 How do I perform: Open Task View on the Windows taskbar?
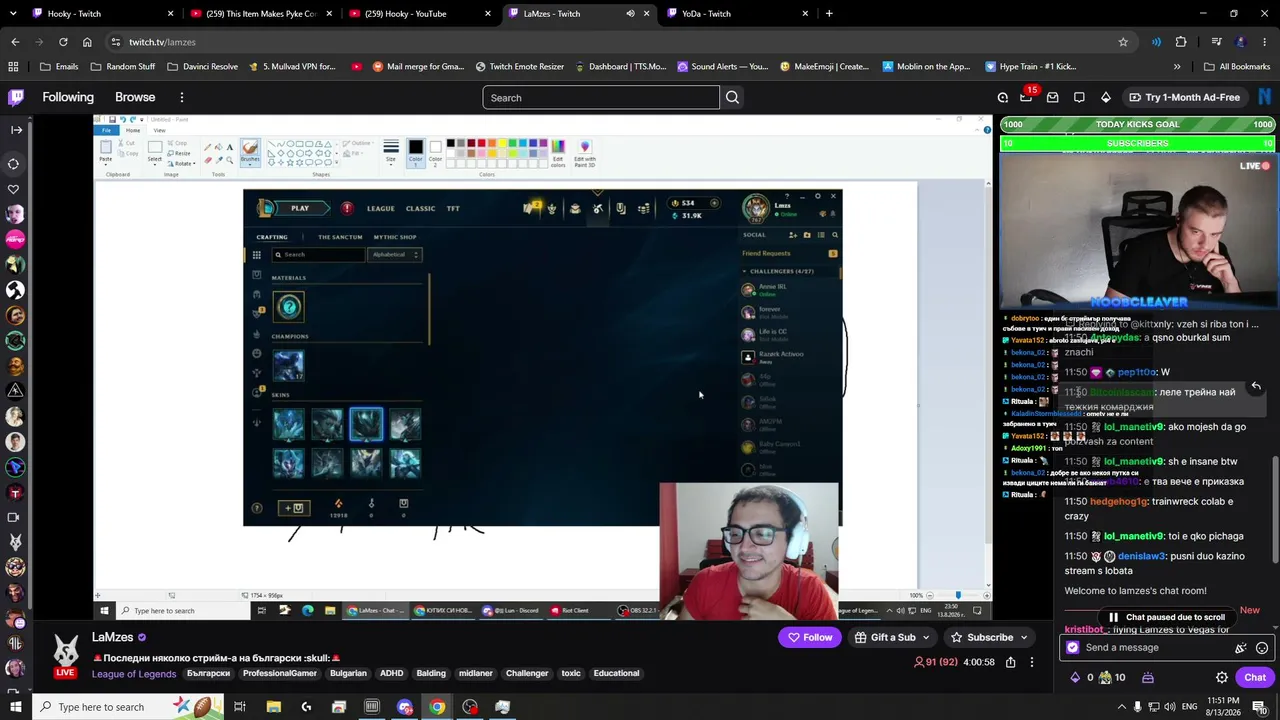240,707
